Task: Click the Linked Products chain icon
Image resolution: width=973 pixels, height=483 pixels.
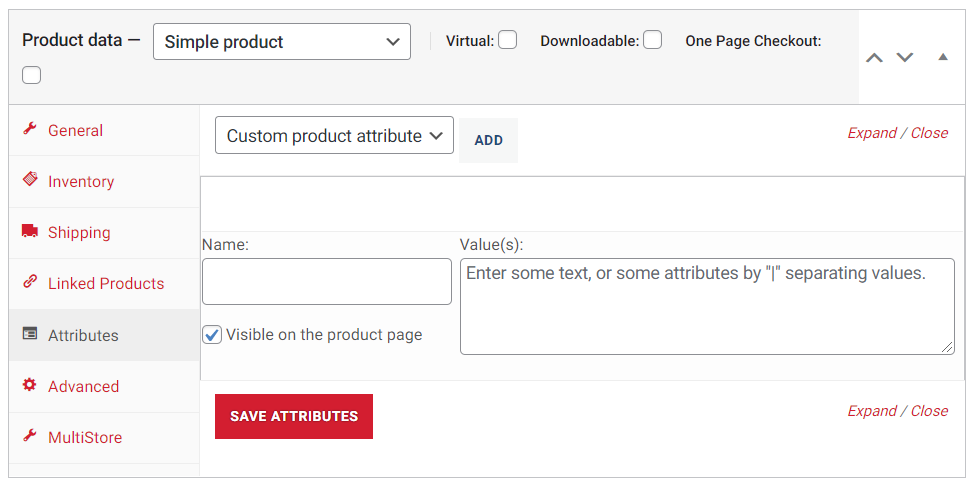Action: point(30,282)
